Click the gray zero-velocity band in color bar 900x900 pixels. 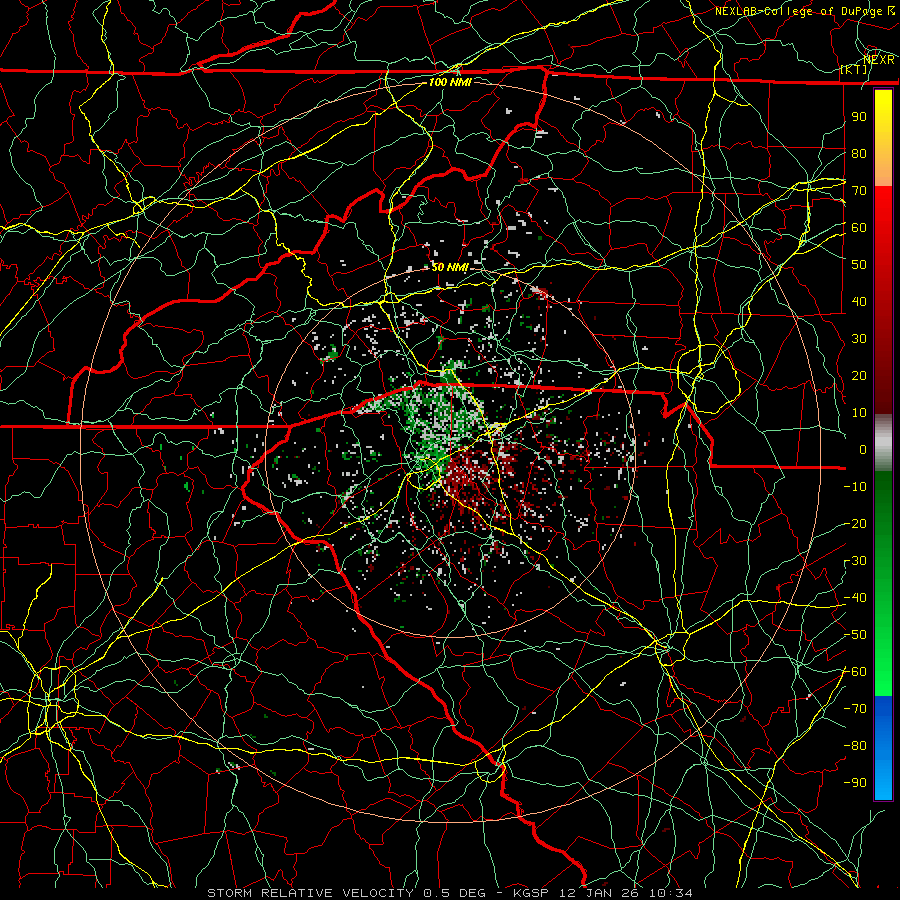883,443
